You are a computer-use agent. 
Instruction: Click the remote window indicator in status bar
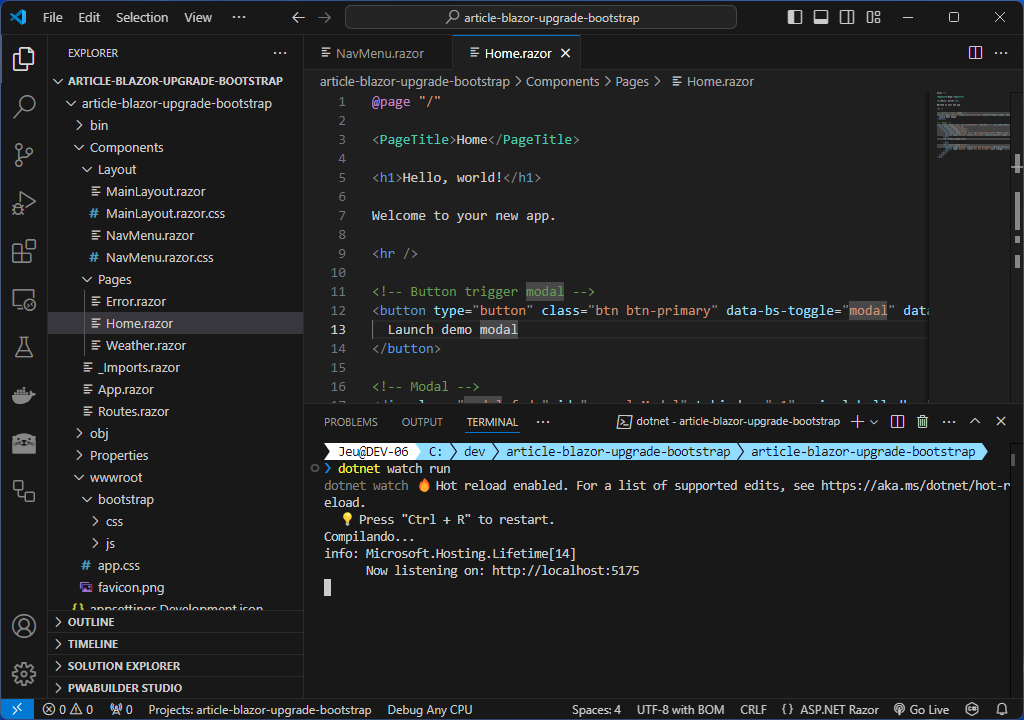coord(17,710)
